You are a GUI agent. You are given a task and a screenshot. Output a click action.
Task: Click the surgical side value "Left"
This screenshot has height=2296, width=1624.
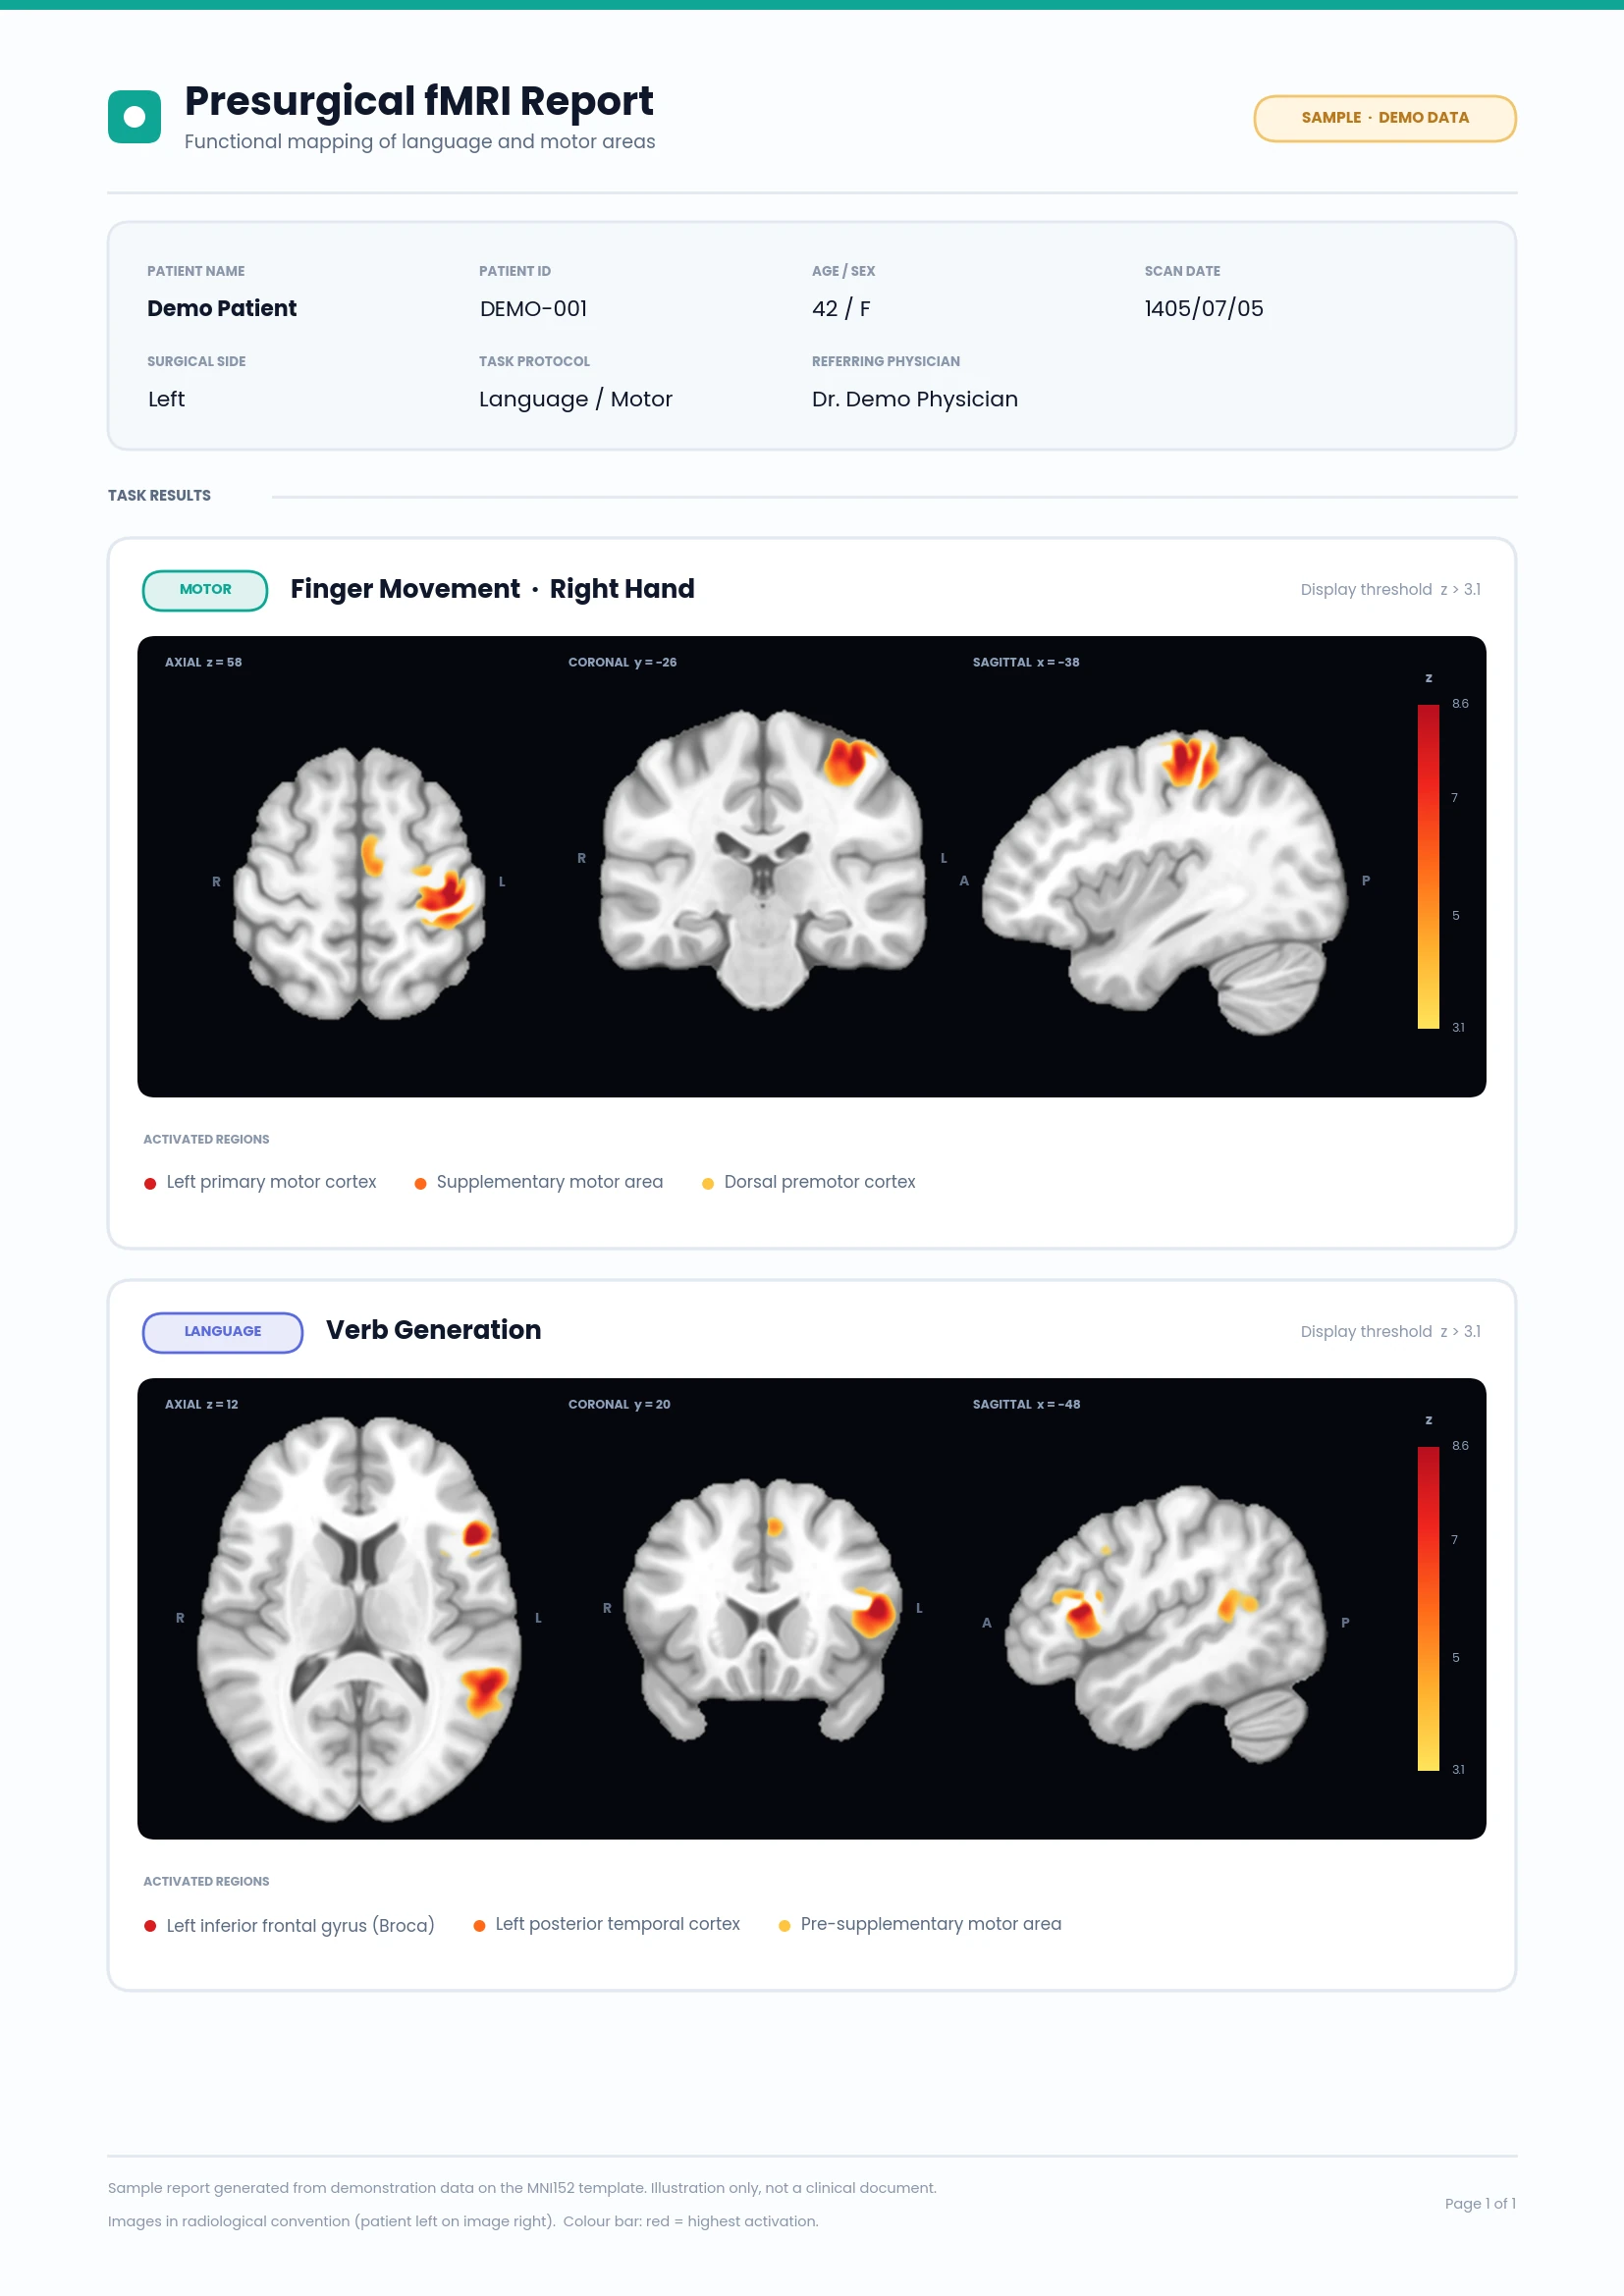pos(166,399)
